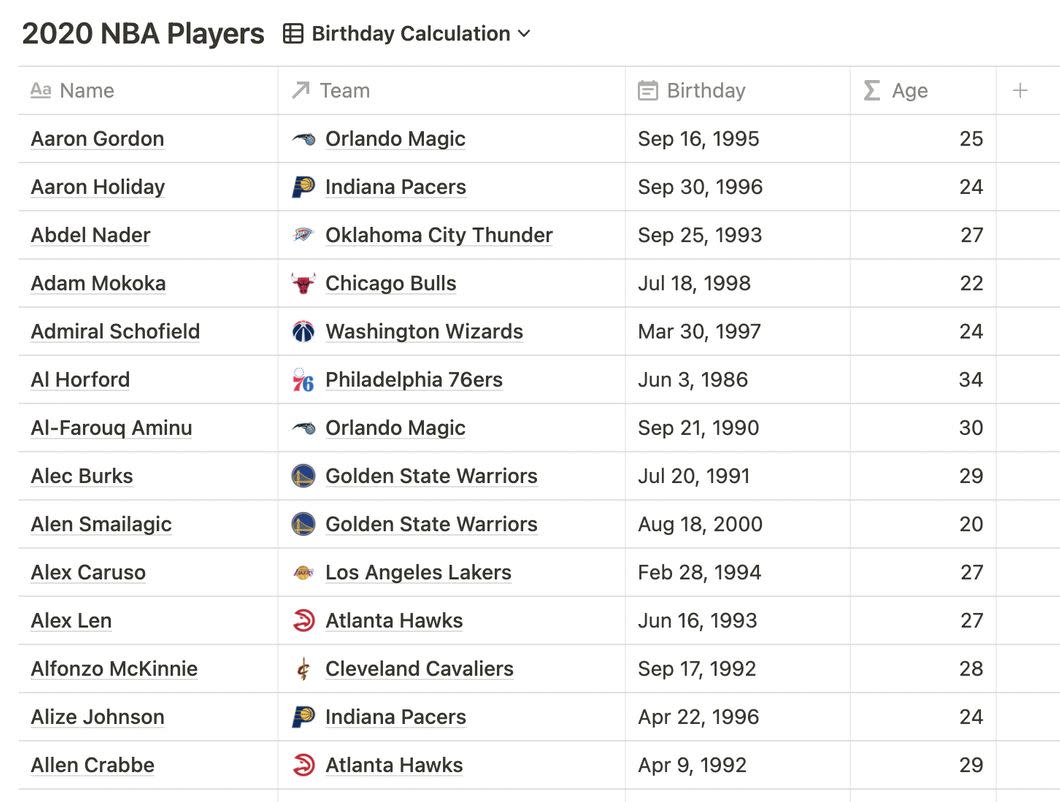Click the Orlando Magic logo beside Aaron Gordon
1060x802 pixels.
303,139
